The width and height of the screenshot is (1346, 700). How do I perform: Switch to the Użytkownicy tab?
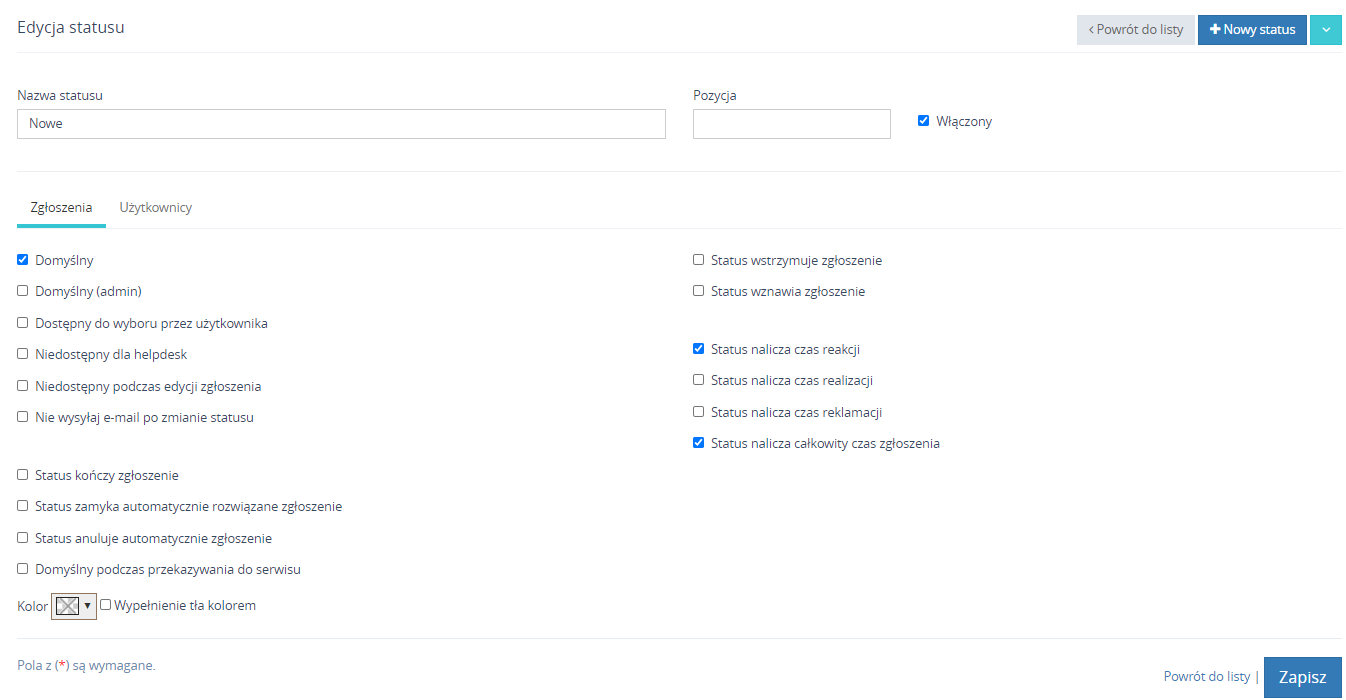[x=156, y=208]
